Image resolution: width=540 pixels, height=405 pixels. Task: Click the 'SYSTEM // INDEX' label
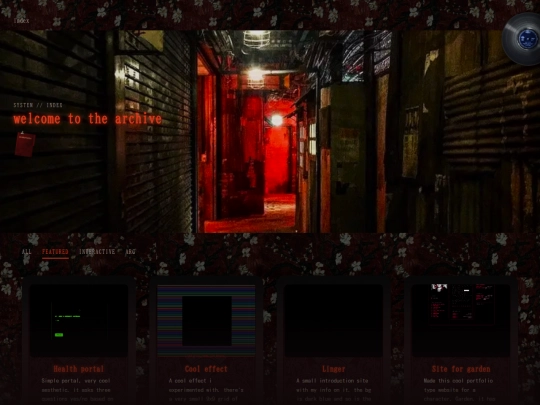click(x=38, y=105)
